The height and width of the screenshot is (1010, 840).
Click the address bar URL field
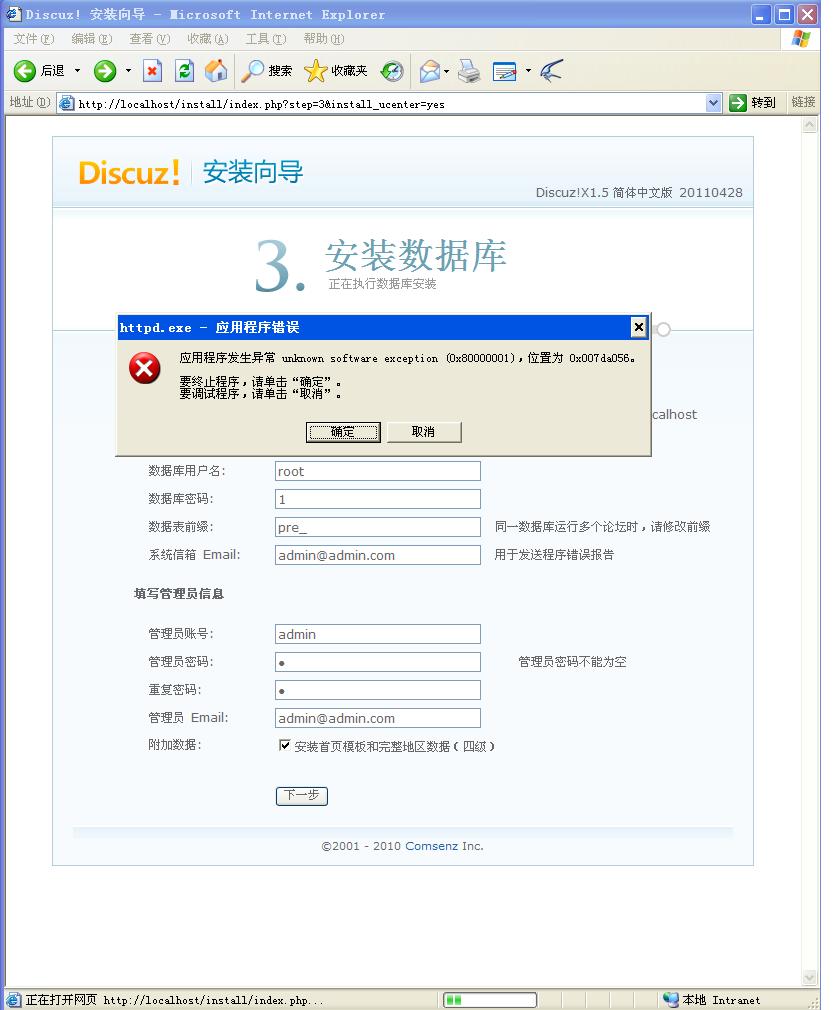[389, 104]
